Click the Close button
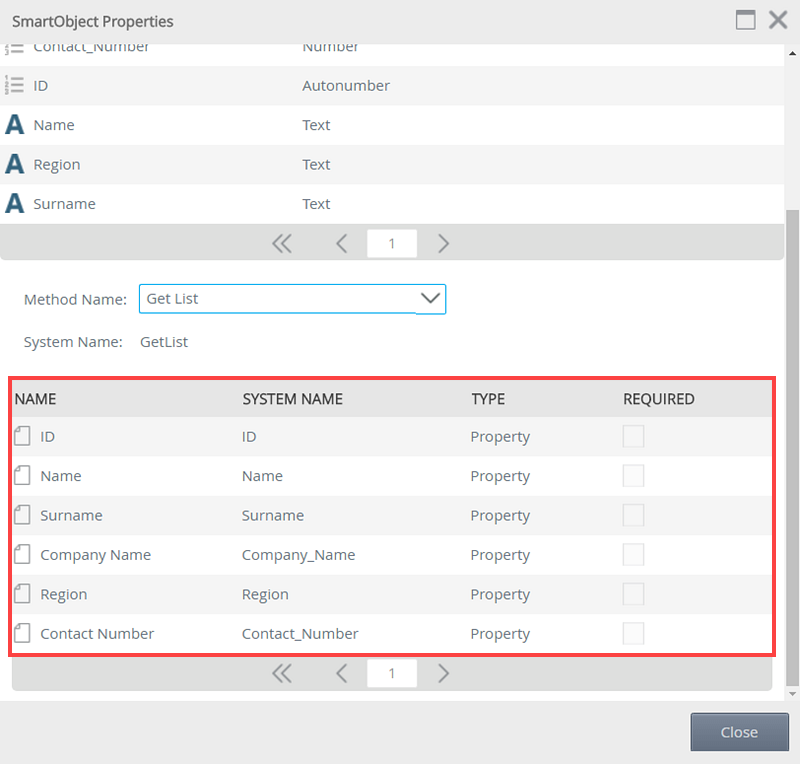 click(739, 732)
